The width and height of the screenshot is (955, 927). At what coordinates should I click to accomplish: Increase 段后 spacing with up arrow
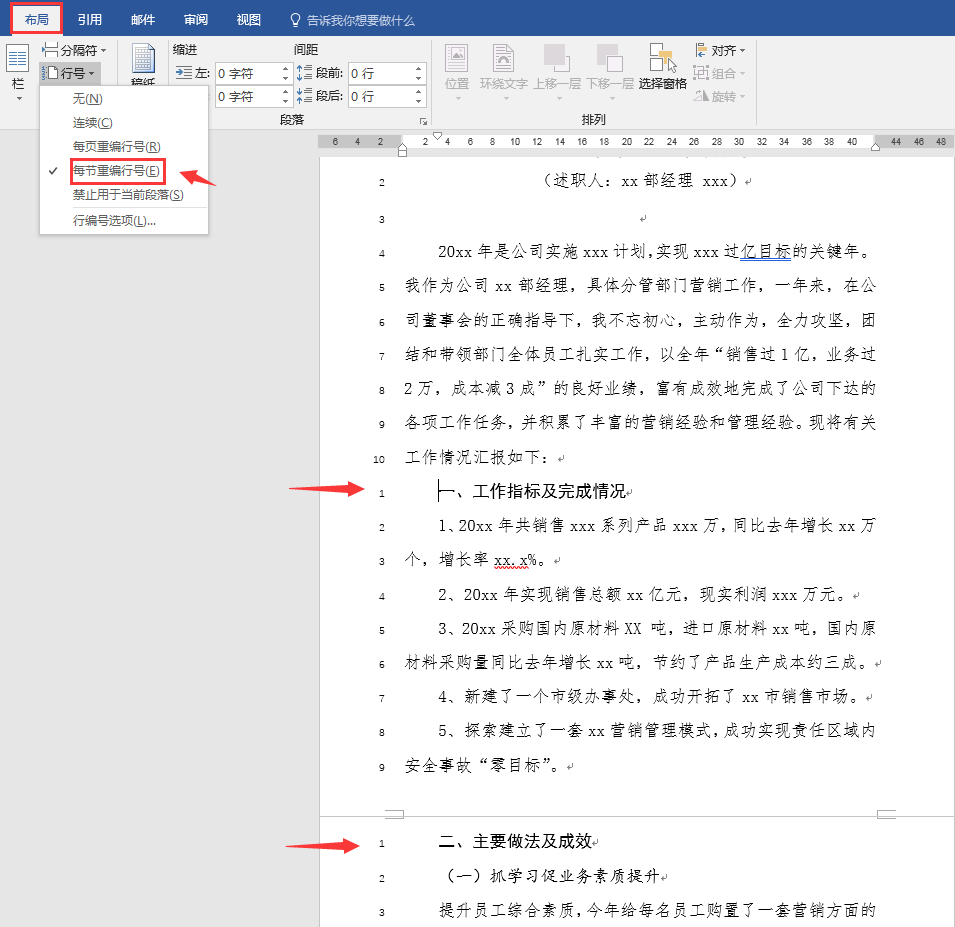pyautogui.click(x=418, y=92)
